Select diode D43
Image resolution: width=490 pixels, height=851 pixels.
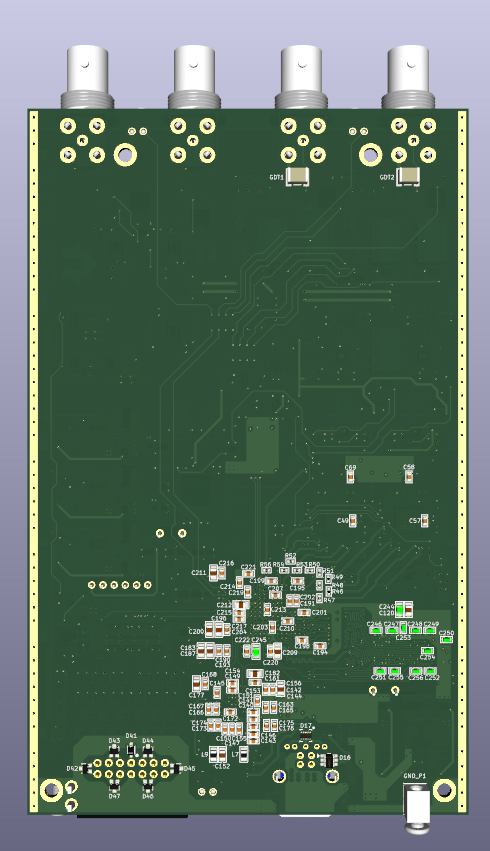[x=114, y=751]
